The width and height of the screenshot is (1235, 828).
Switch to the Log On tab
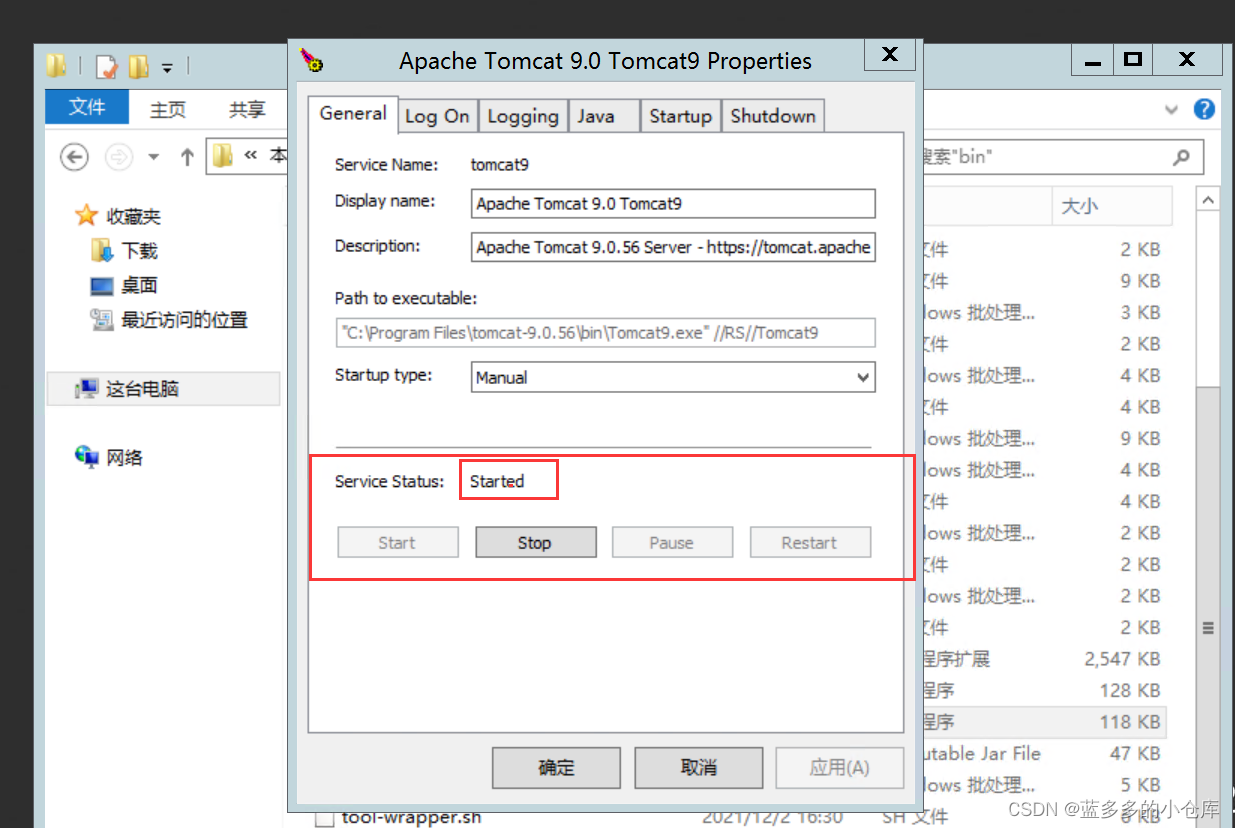click(437, 116)
